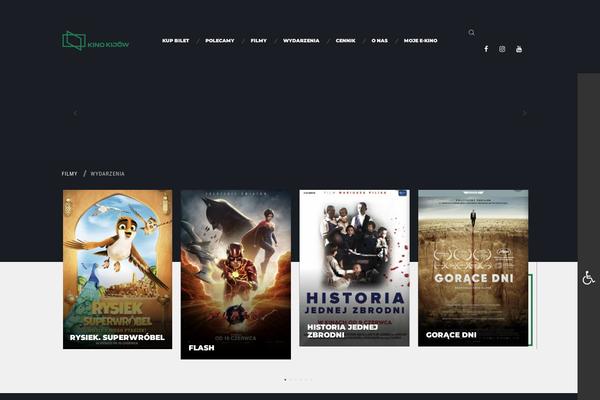Open the Kup bilet menu item
The width and height of the screenshot is (600, 400).
(176, 41)
